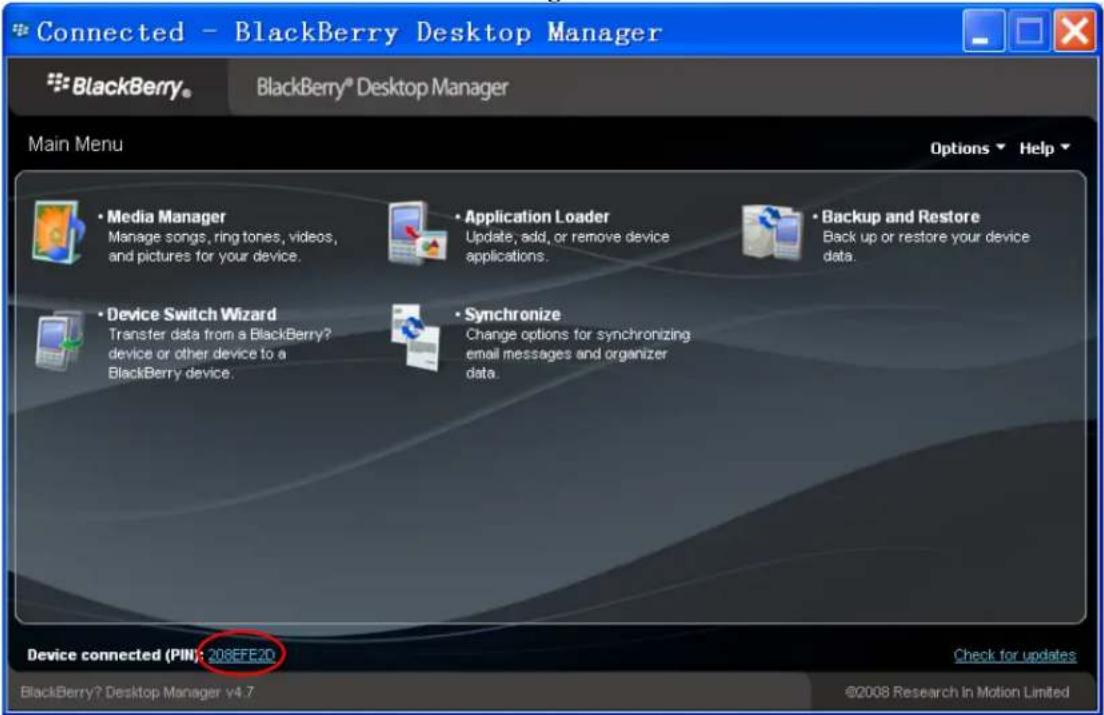The width and height of the screenshot is (1104, 715).
Task: Click the Application Loader icon
Action: click(417, 234)
